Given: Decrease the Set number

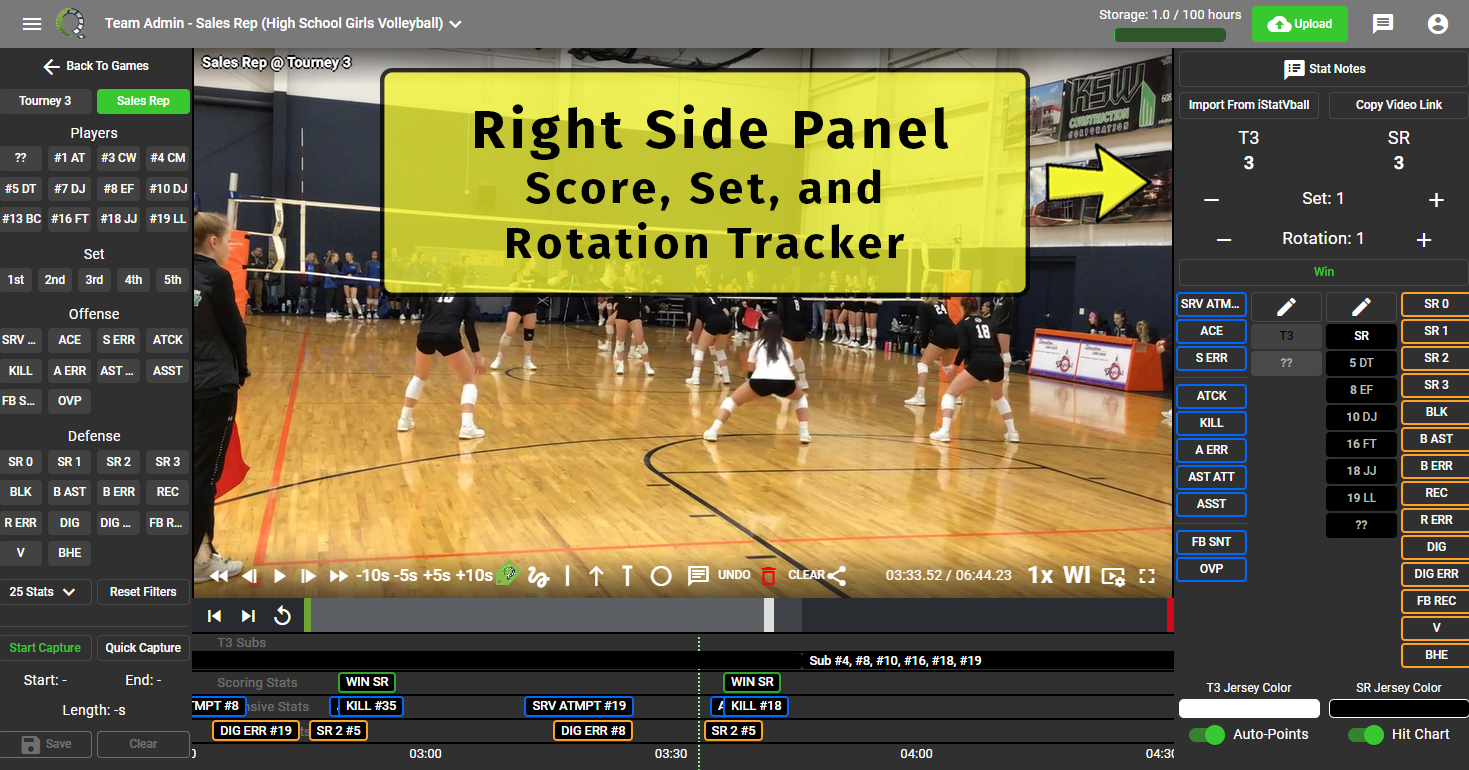Looking at the screenshot, I should (1211, 200).
